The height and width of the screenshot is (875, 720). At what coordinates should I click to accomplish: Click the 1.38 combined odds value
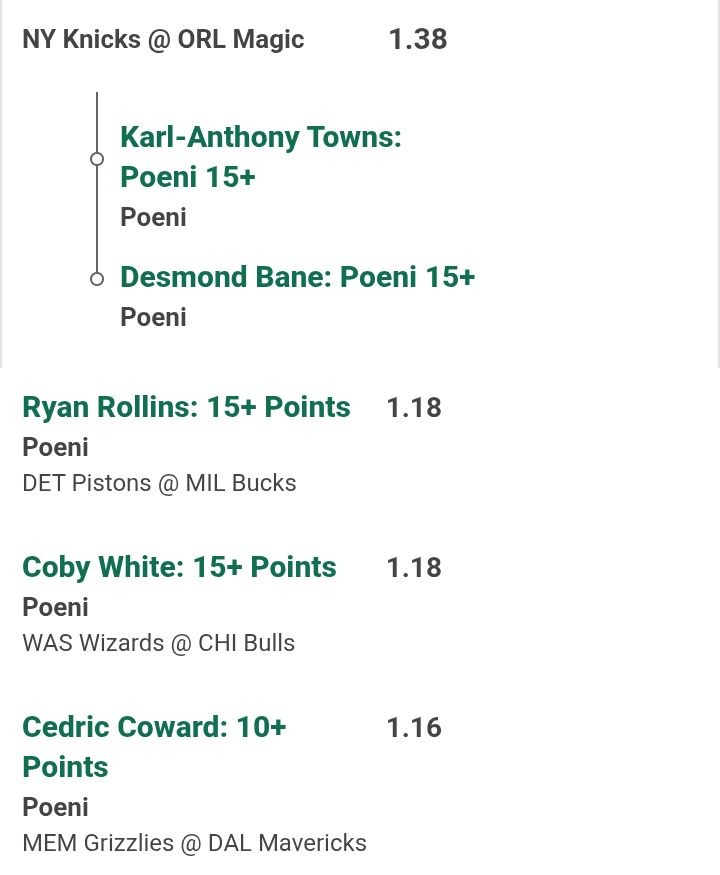(x=417, y=40)
